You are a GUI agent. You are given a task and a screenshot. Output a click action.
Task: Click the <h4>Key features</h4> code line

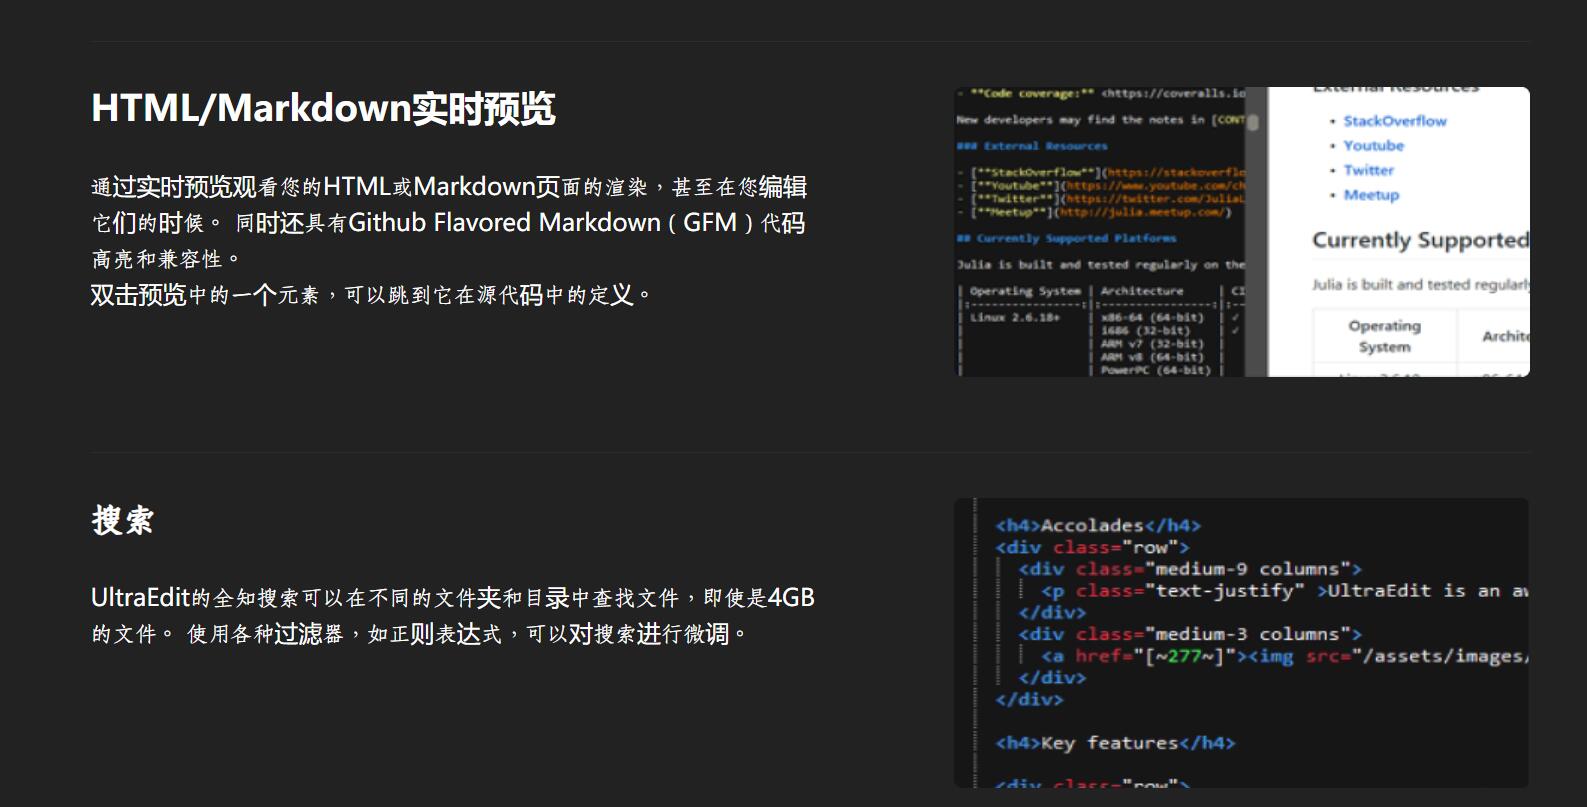pyautogui.click(x=1115, y=743)
